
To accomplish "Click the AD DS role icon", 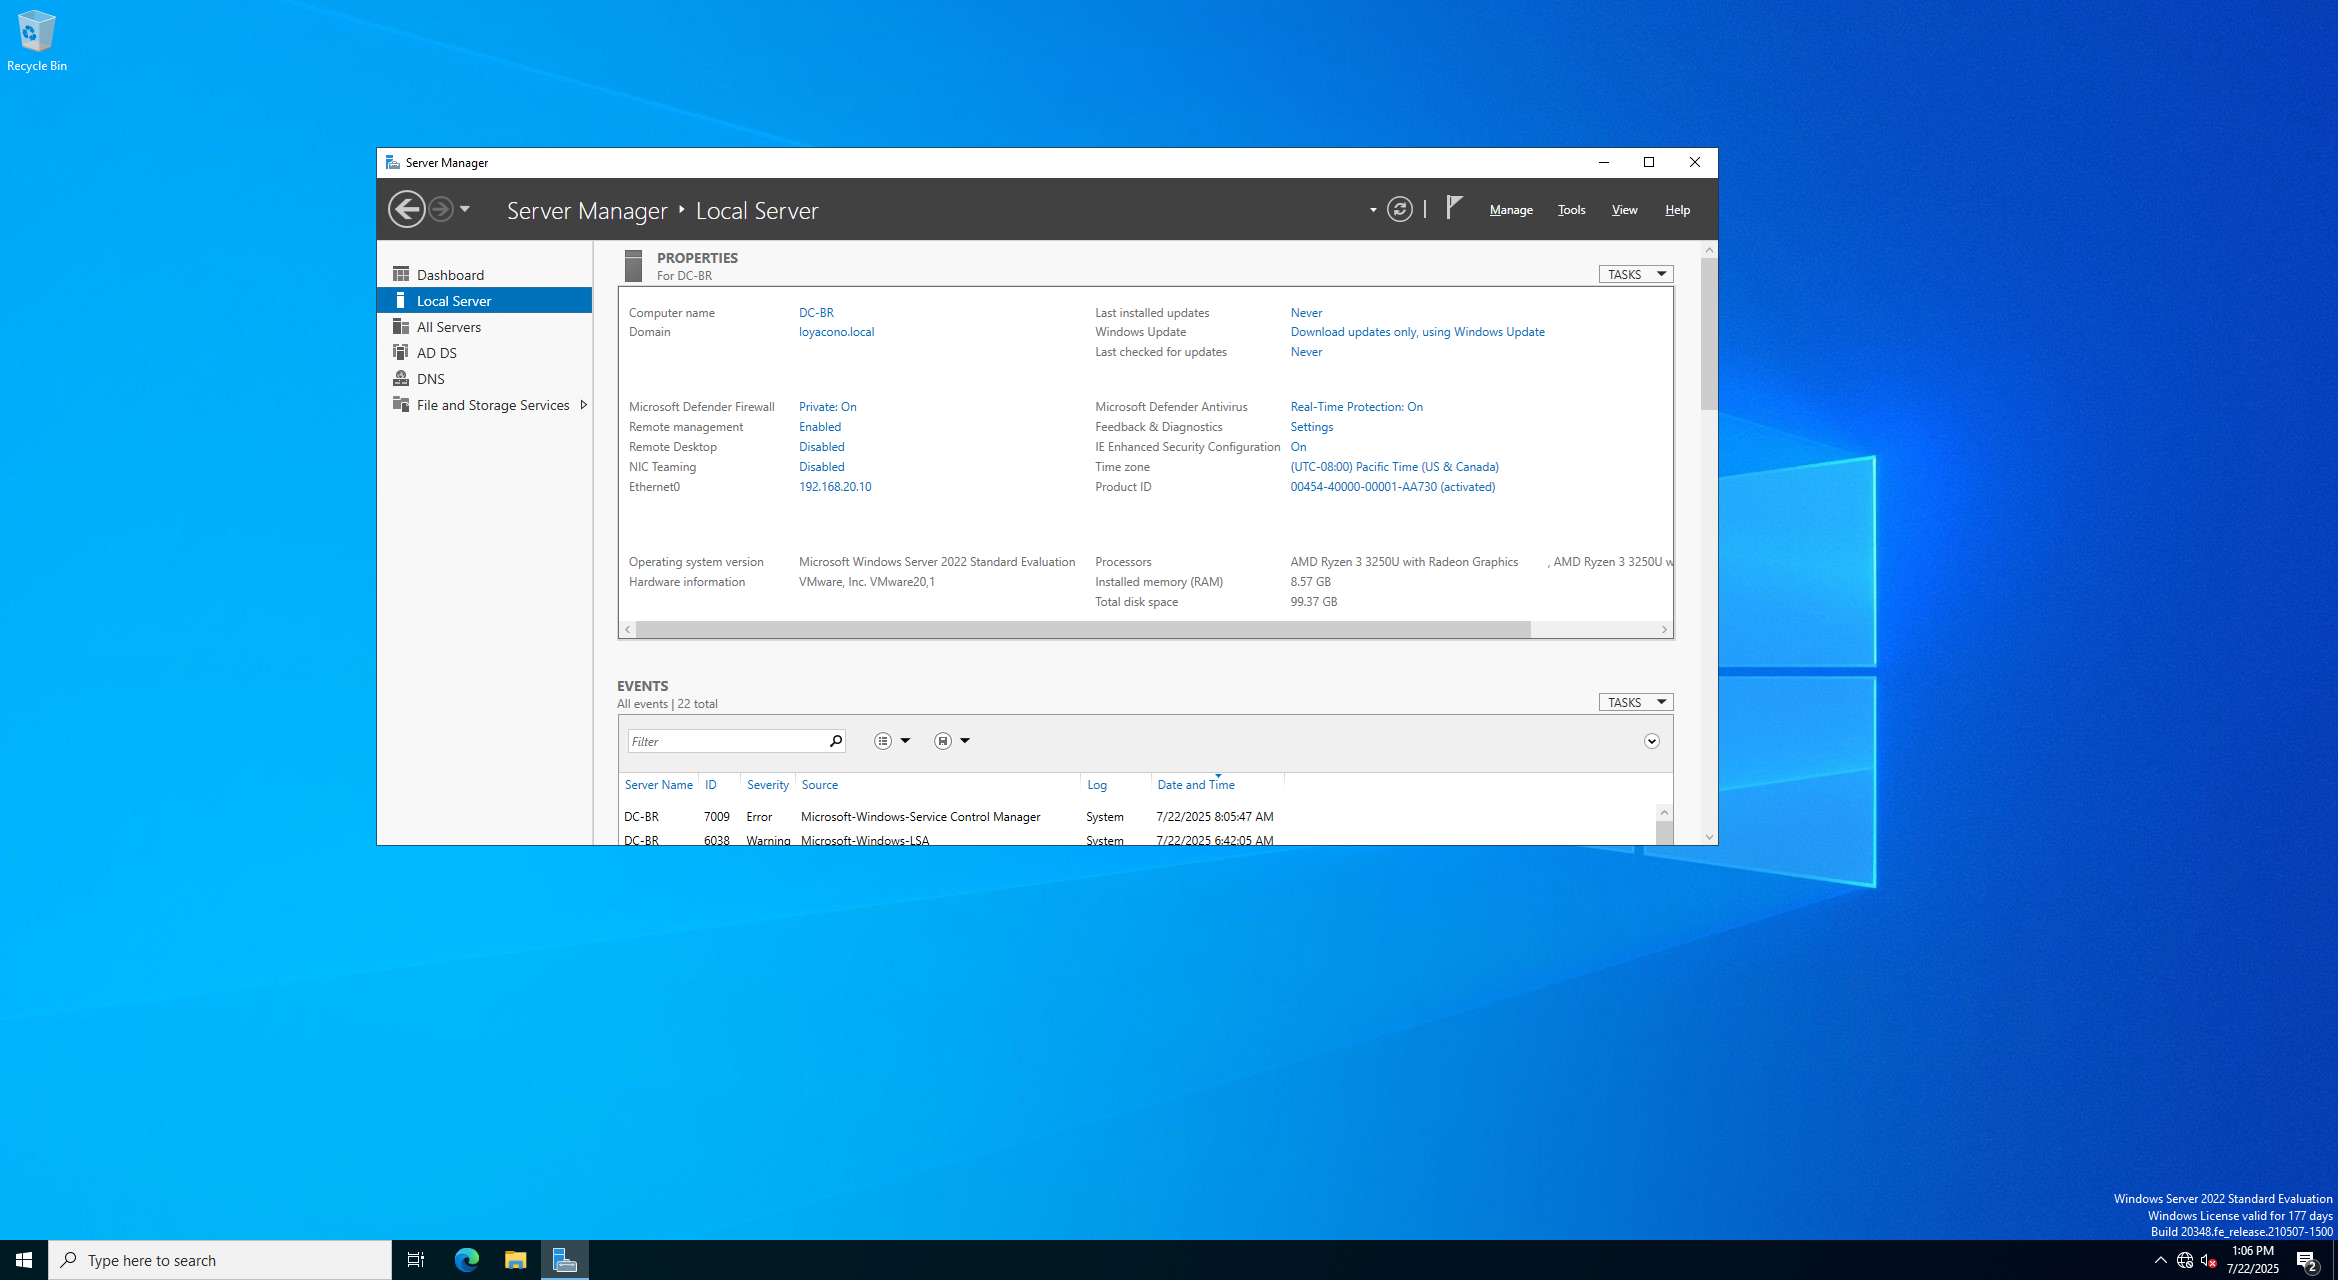I will (x=401, y=352).
